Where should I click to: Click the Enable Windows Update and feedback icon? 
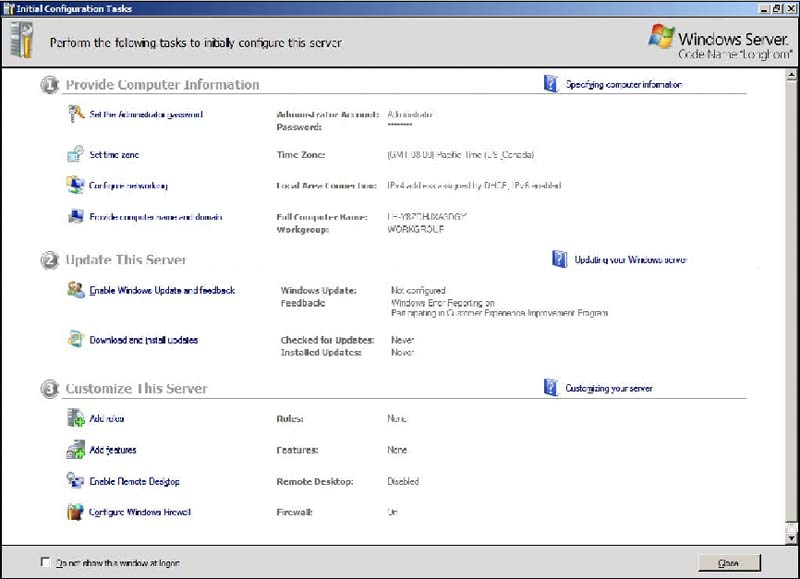coord(76,290)
